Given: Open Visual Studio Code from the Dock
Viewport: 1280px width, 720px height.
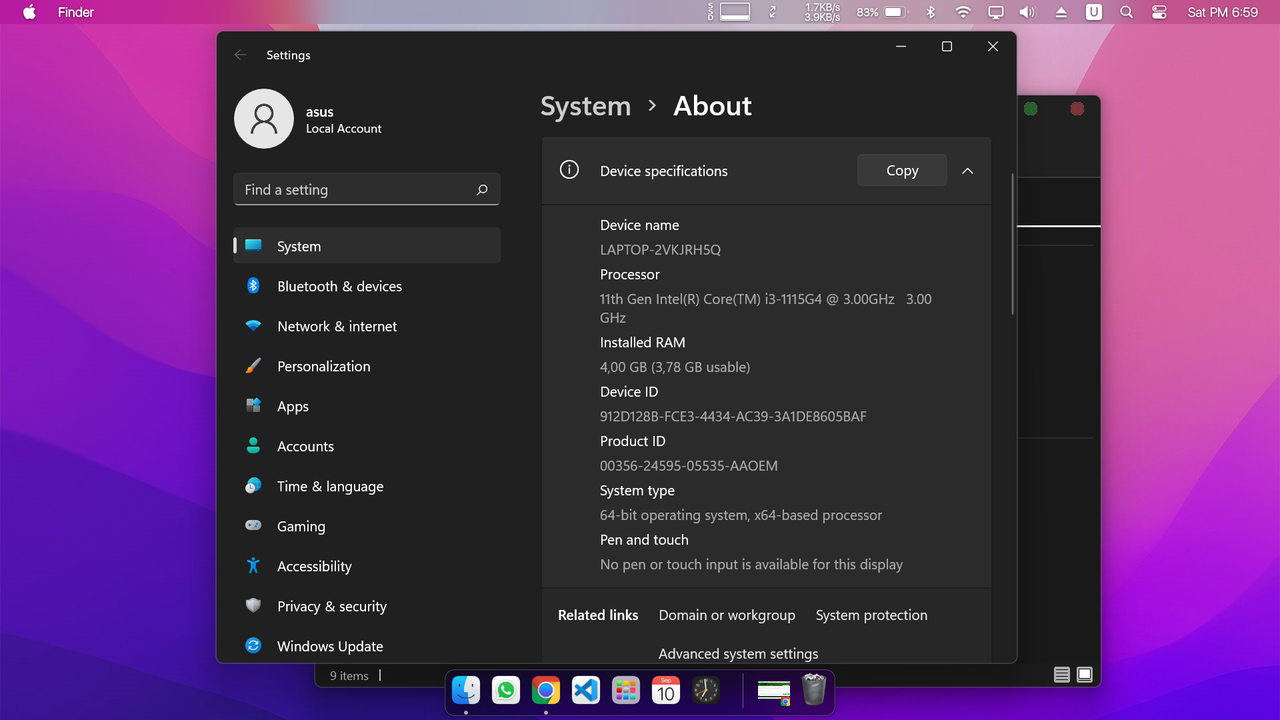Looking at the screenshot, I should coord(586,690).
